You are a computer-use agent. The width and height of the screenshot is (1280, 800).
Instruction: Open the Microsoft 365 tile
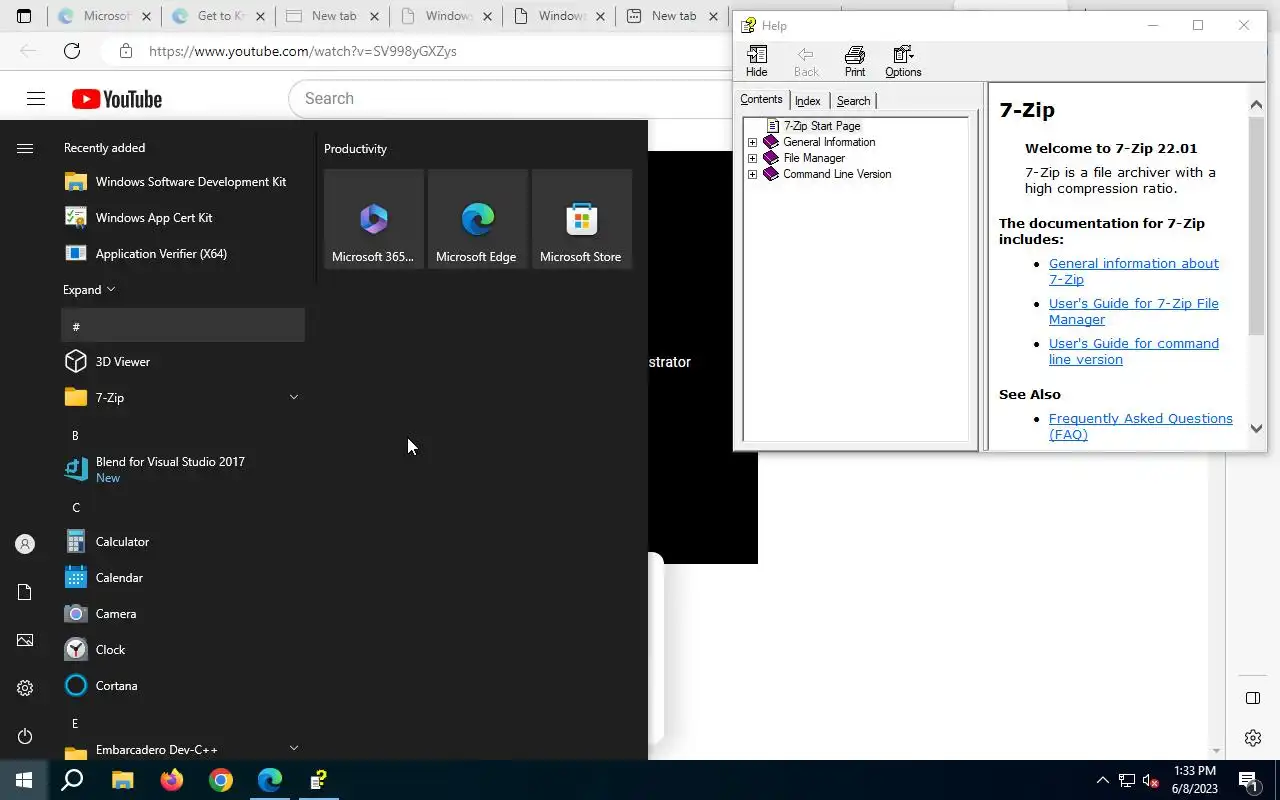374,219
